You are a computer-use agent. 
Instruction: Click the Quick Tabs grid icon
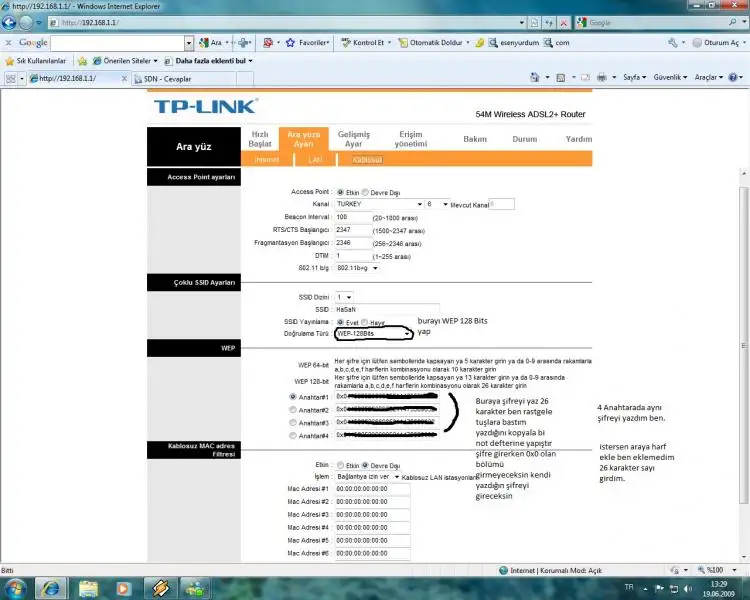point(11,78)
